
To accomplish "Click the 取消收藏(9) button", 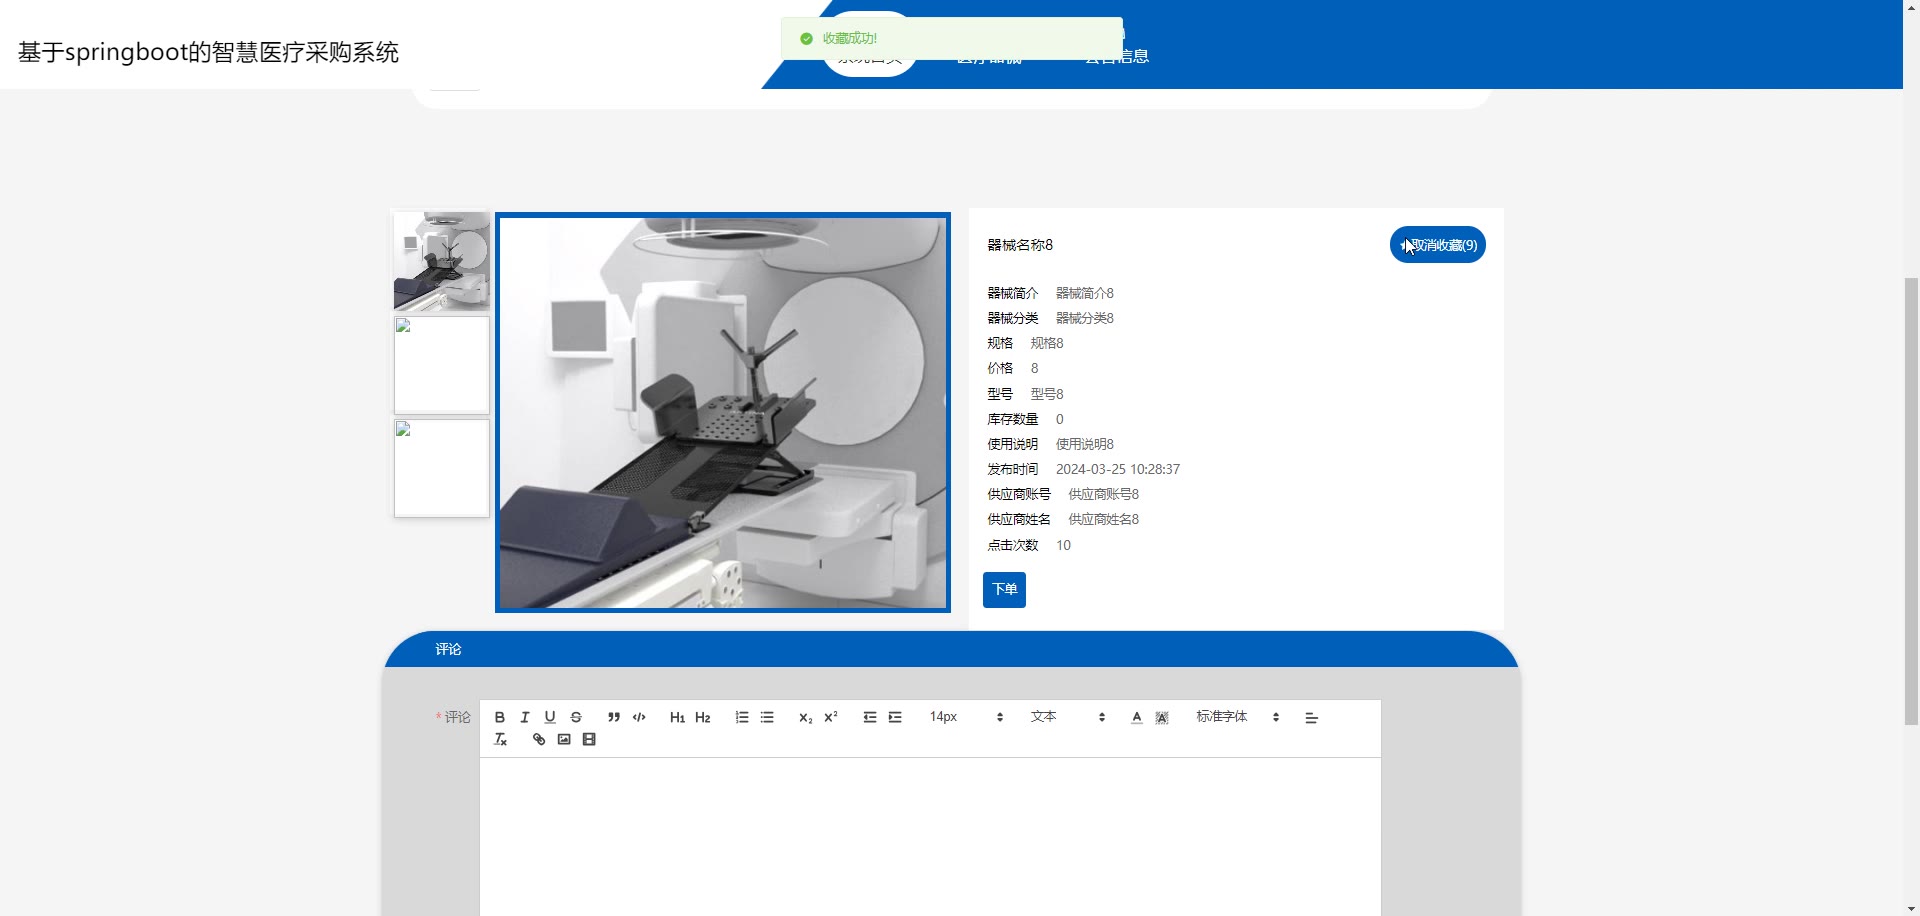I will coord(1437,245).
